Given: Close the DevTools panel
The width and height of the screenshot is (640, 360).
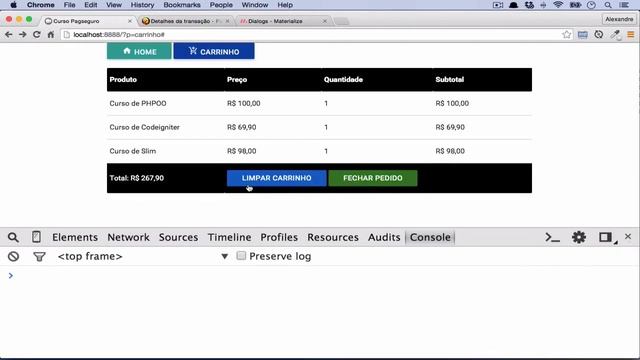Looking at the screenshot, I should tap(628, 237).
